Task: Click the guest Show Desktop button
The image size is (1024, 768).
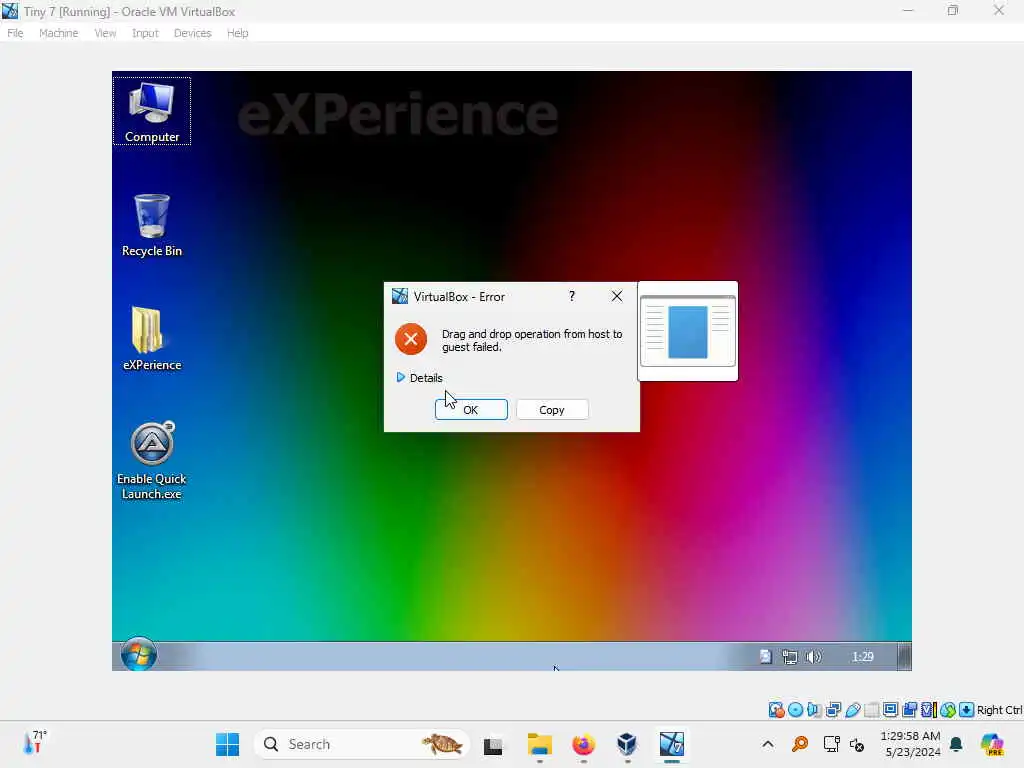Action: tap(904, 656)
